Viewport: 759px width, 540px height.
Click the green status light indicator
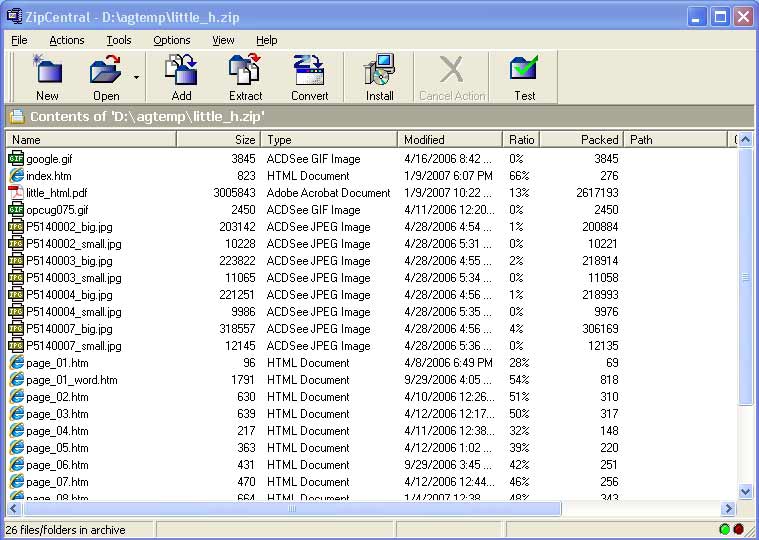[724, 529]
